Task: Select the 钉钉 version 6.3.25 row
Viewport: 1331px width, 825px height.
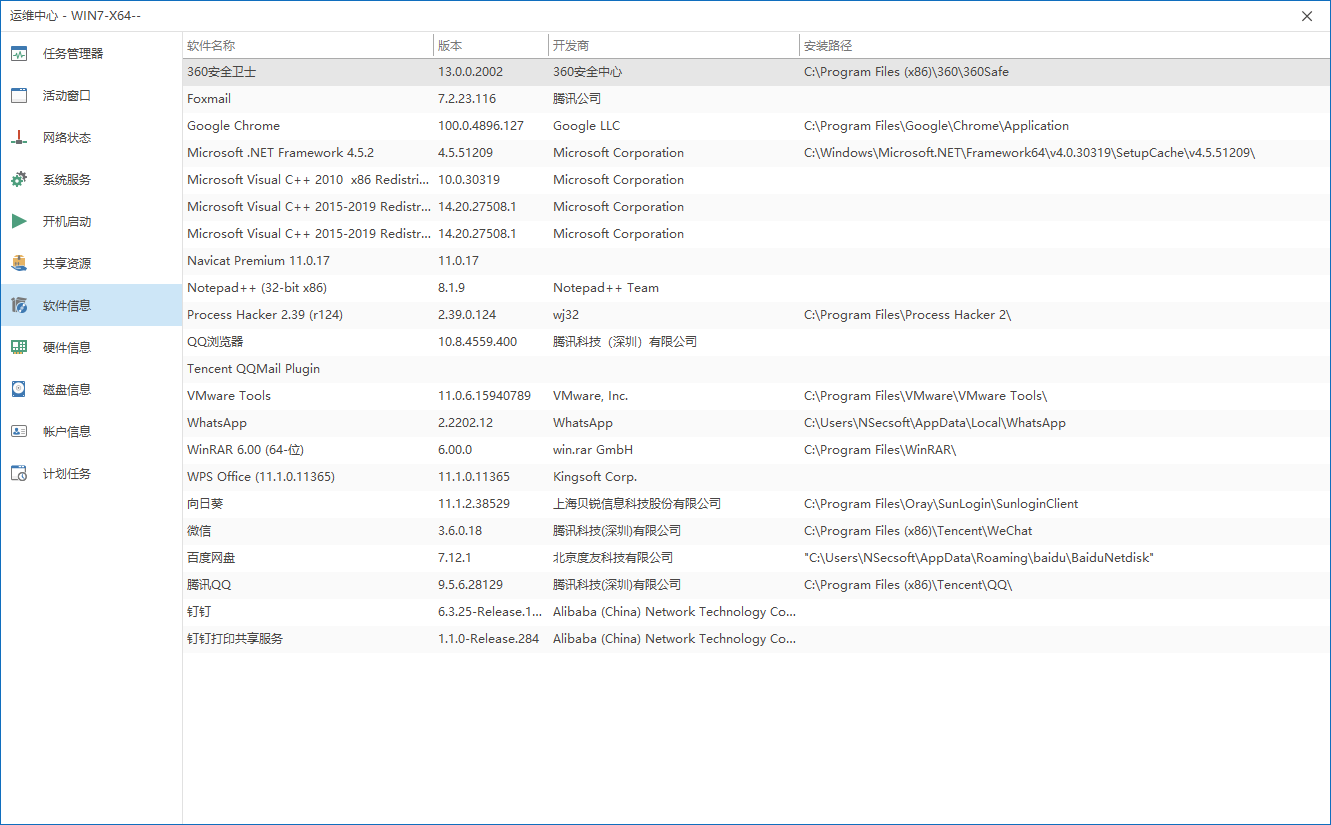Action: click(756, 612)
